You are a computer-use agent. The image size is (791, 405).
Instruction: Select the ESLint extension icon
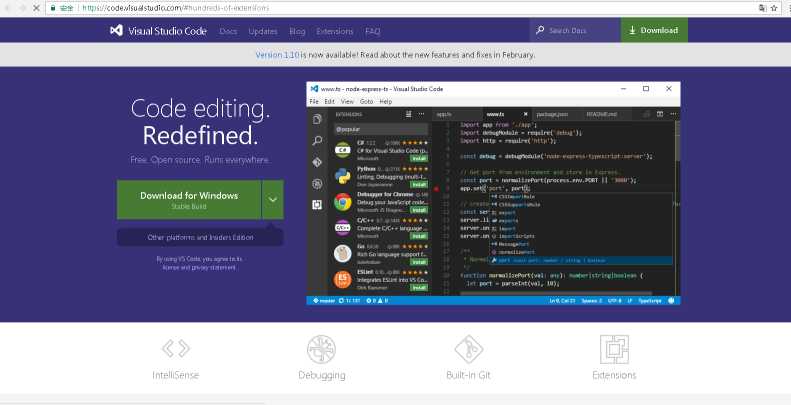click(343, 279)
